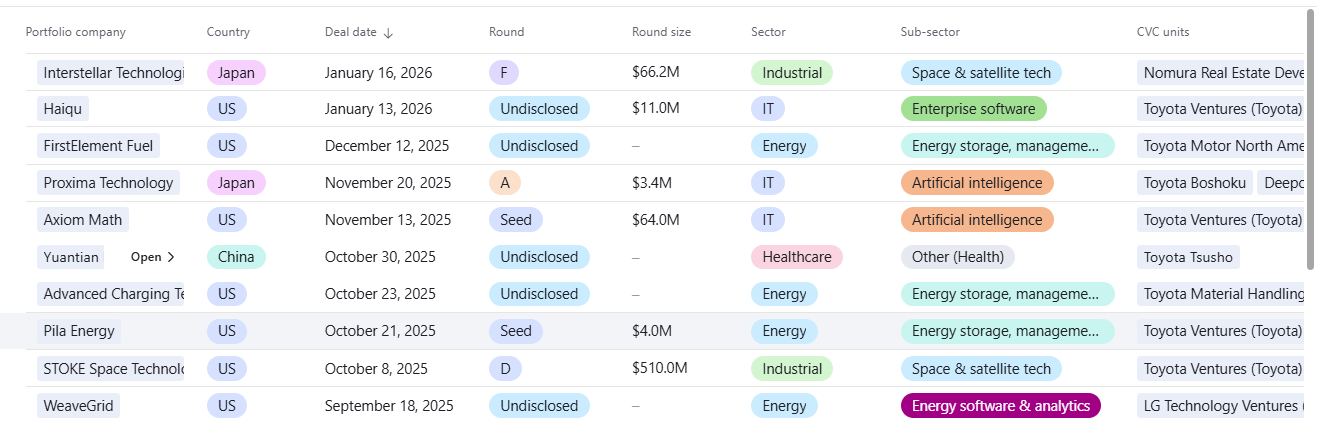Click the Deal date sort arrow icon
1337x422 pixels.
point(388,32)
